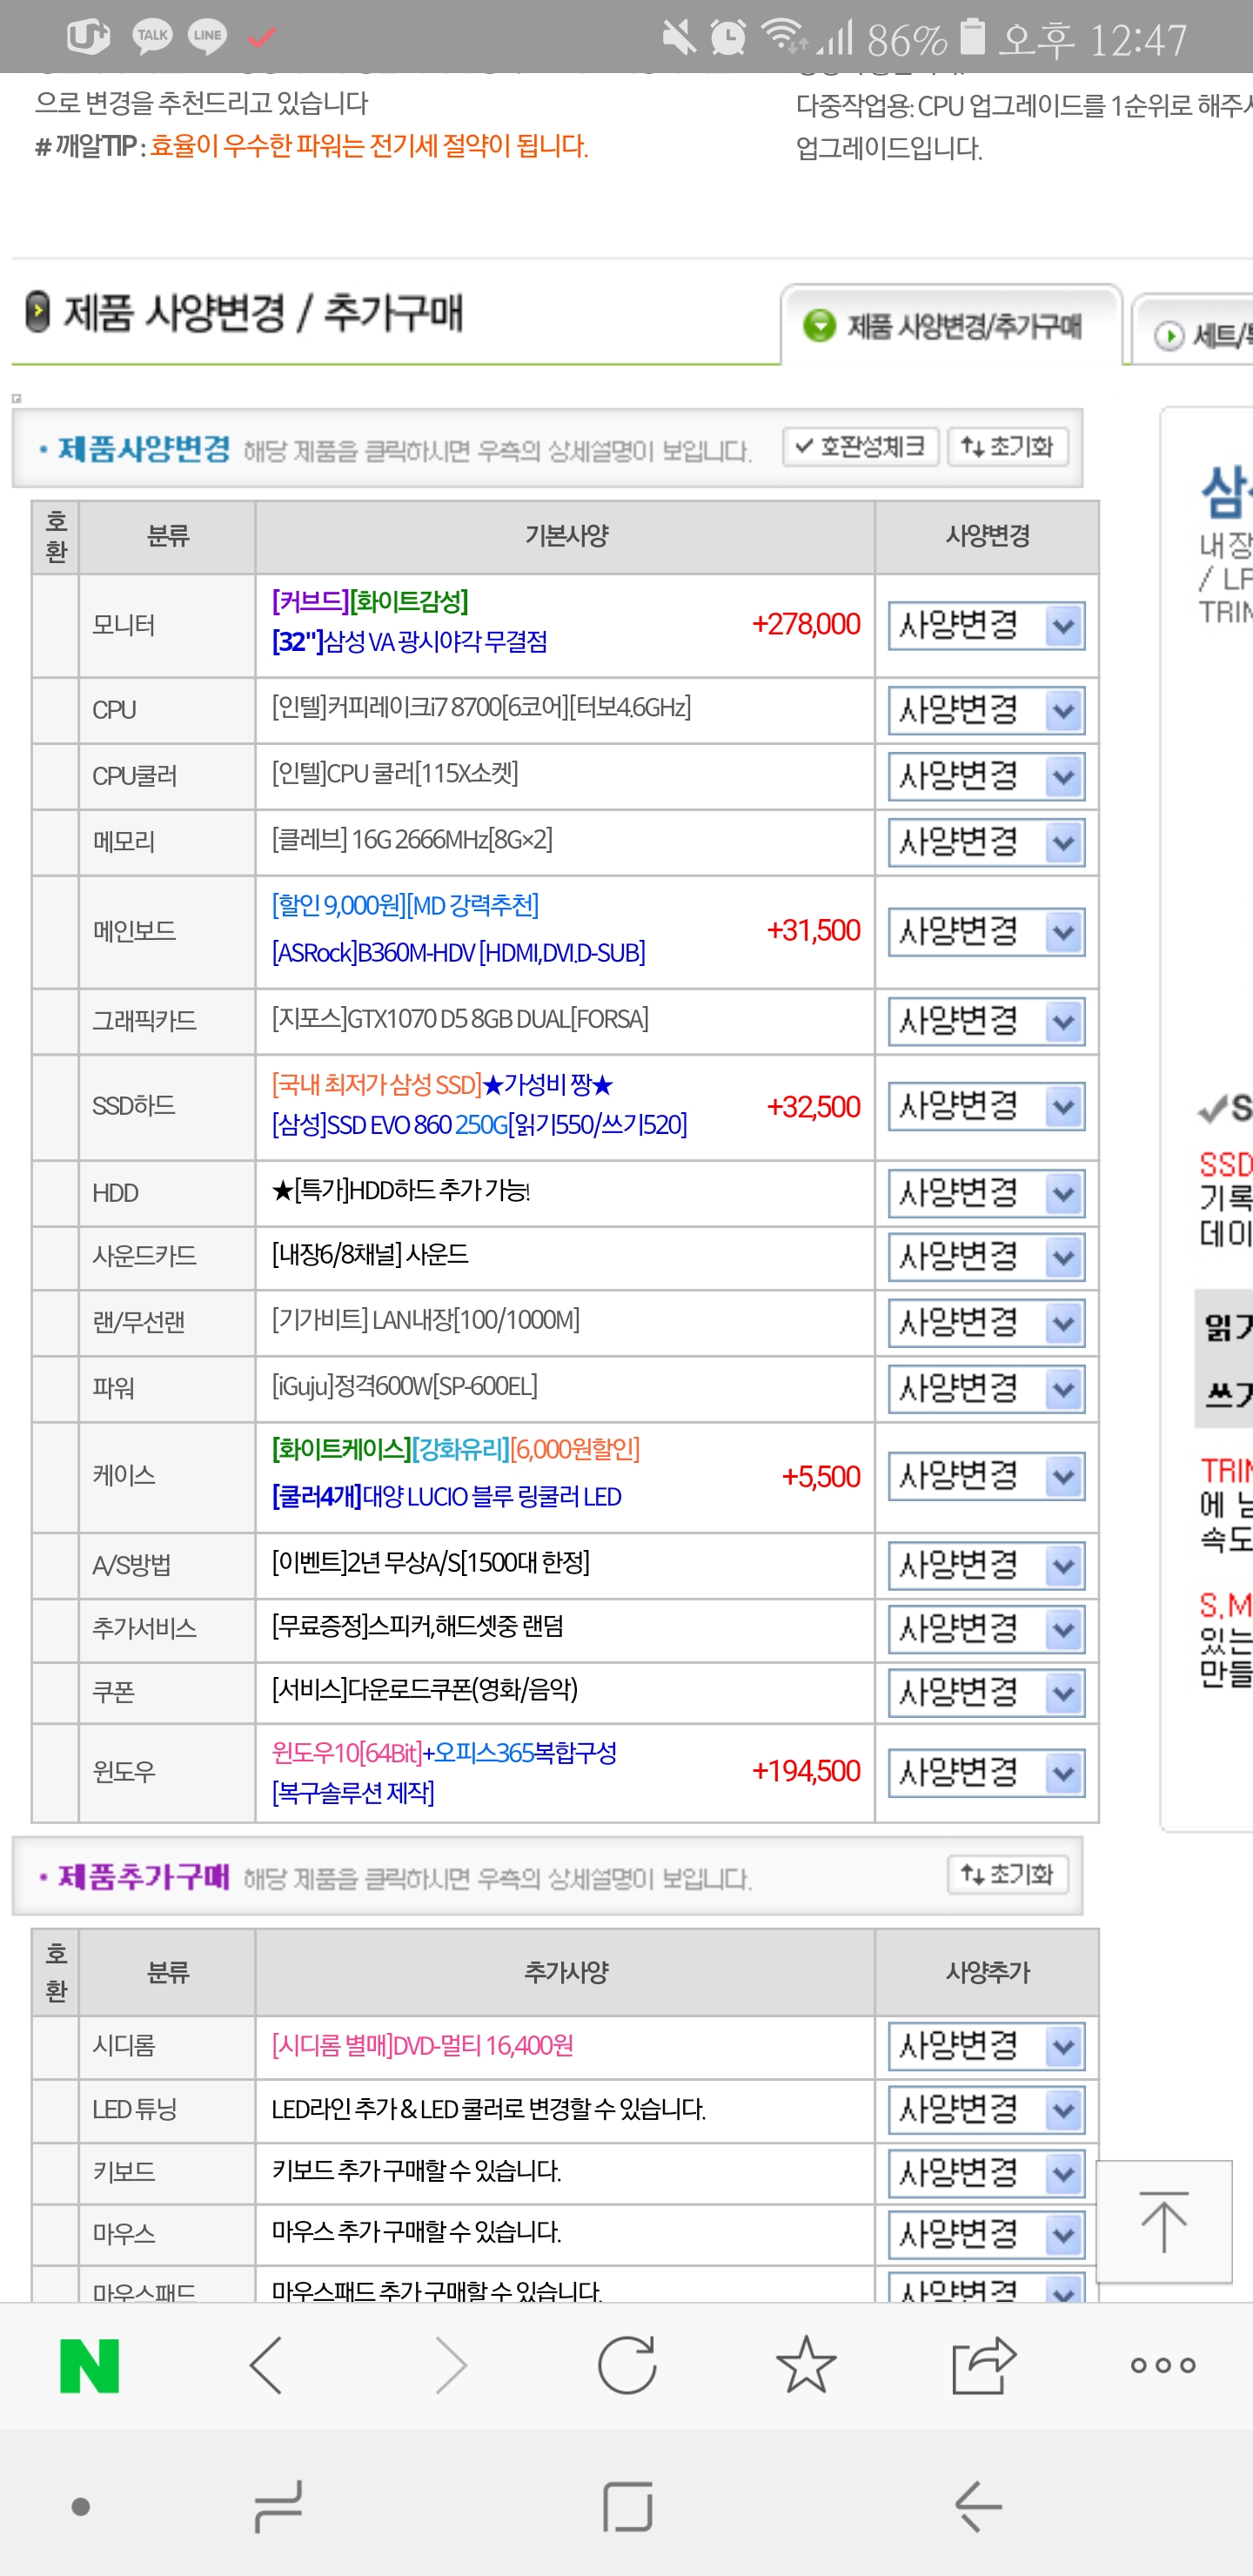Click 삼성 VA 광시야각 무결점 monitor link
The image size is (1253, 2576).
click(x=410, y=642)
